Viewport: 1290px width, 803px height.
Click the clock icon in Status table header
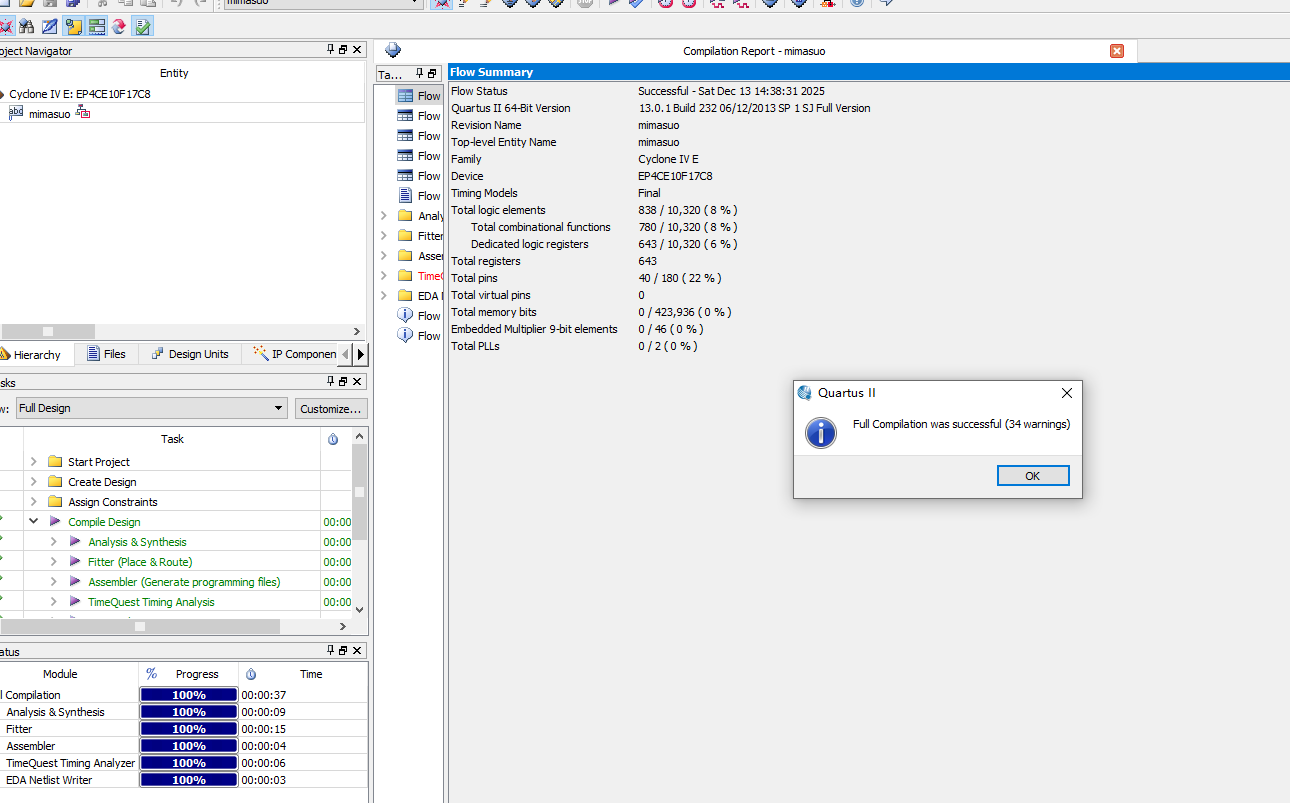pyautogui.click(x=251, y=674)
